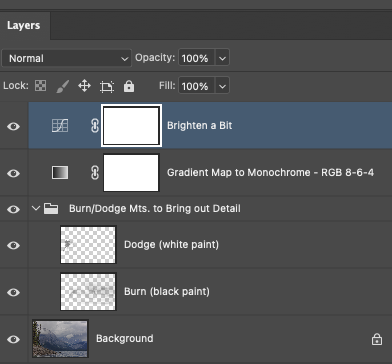Open the Fill slider dropdown arrow
Screen dimensions: 392x364
click(x=222, y=86)
